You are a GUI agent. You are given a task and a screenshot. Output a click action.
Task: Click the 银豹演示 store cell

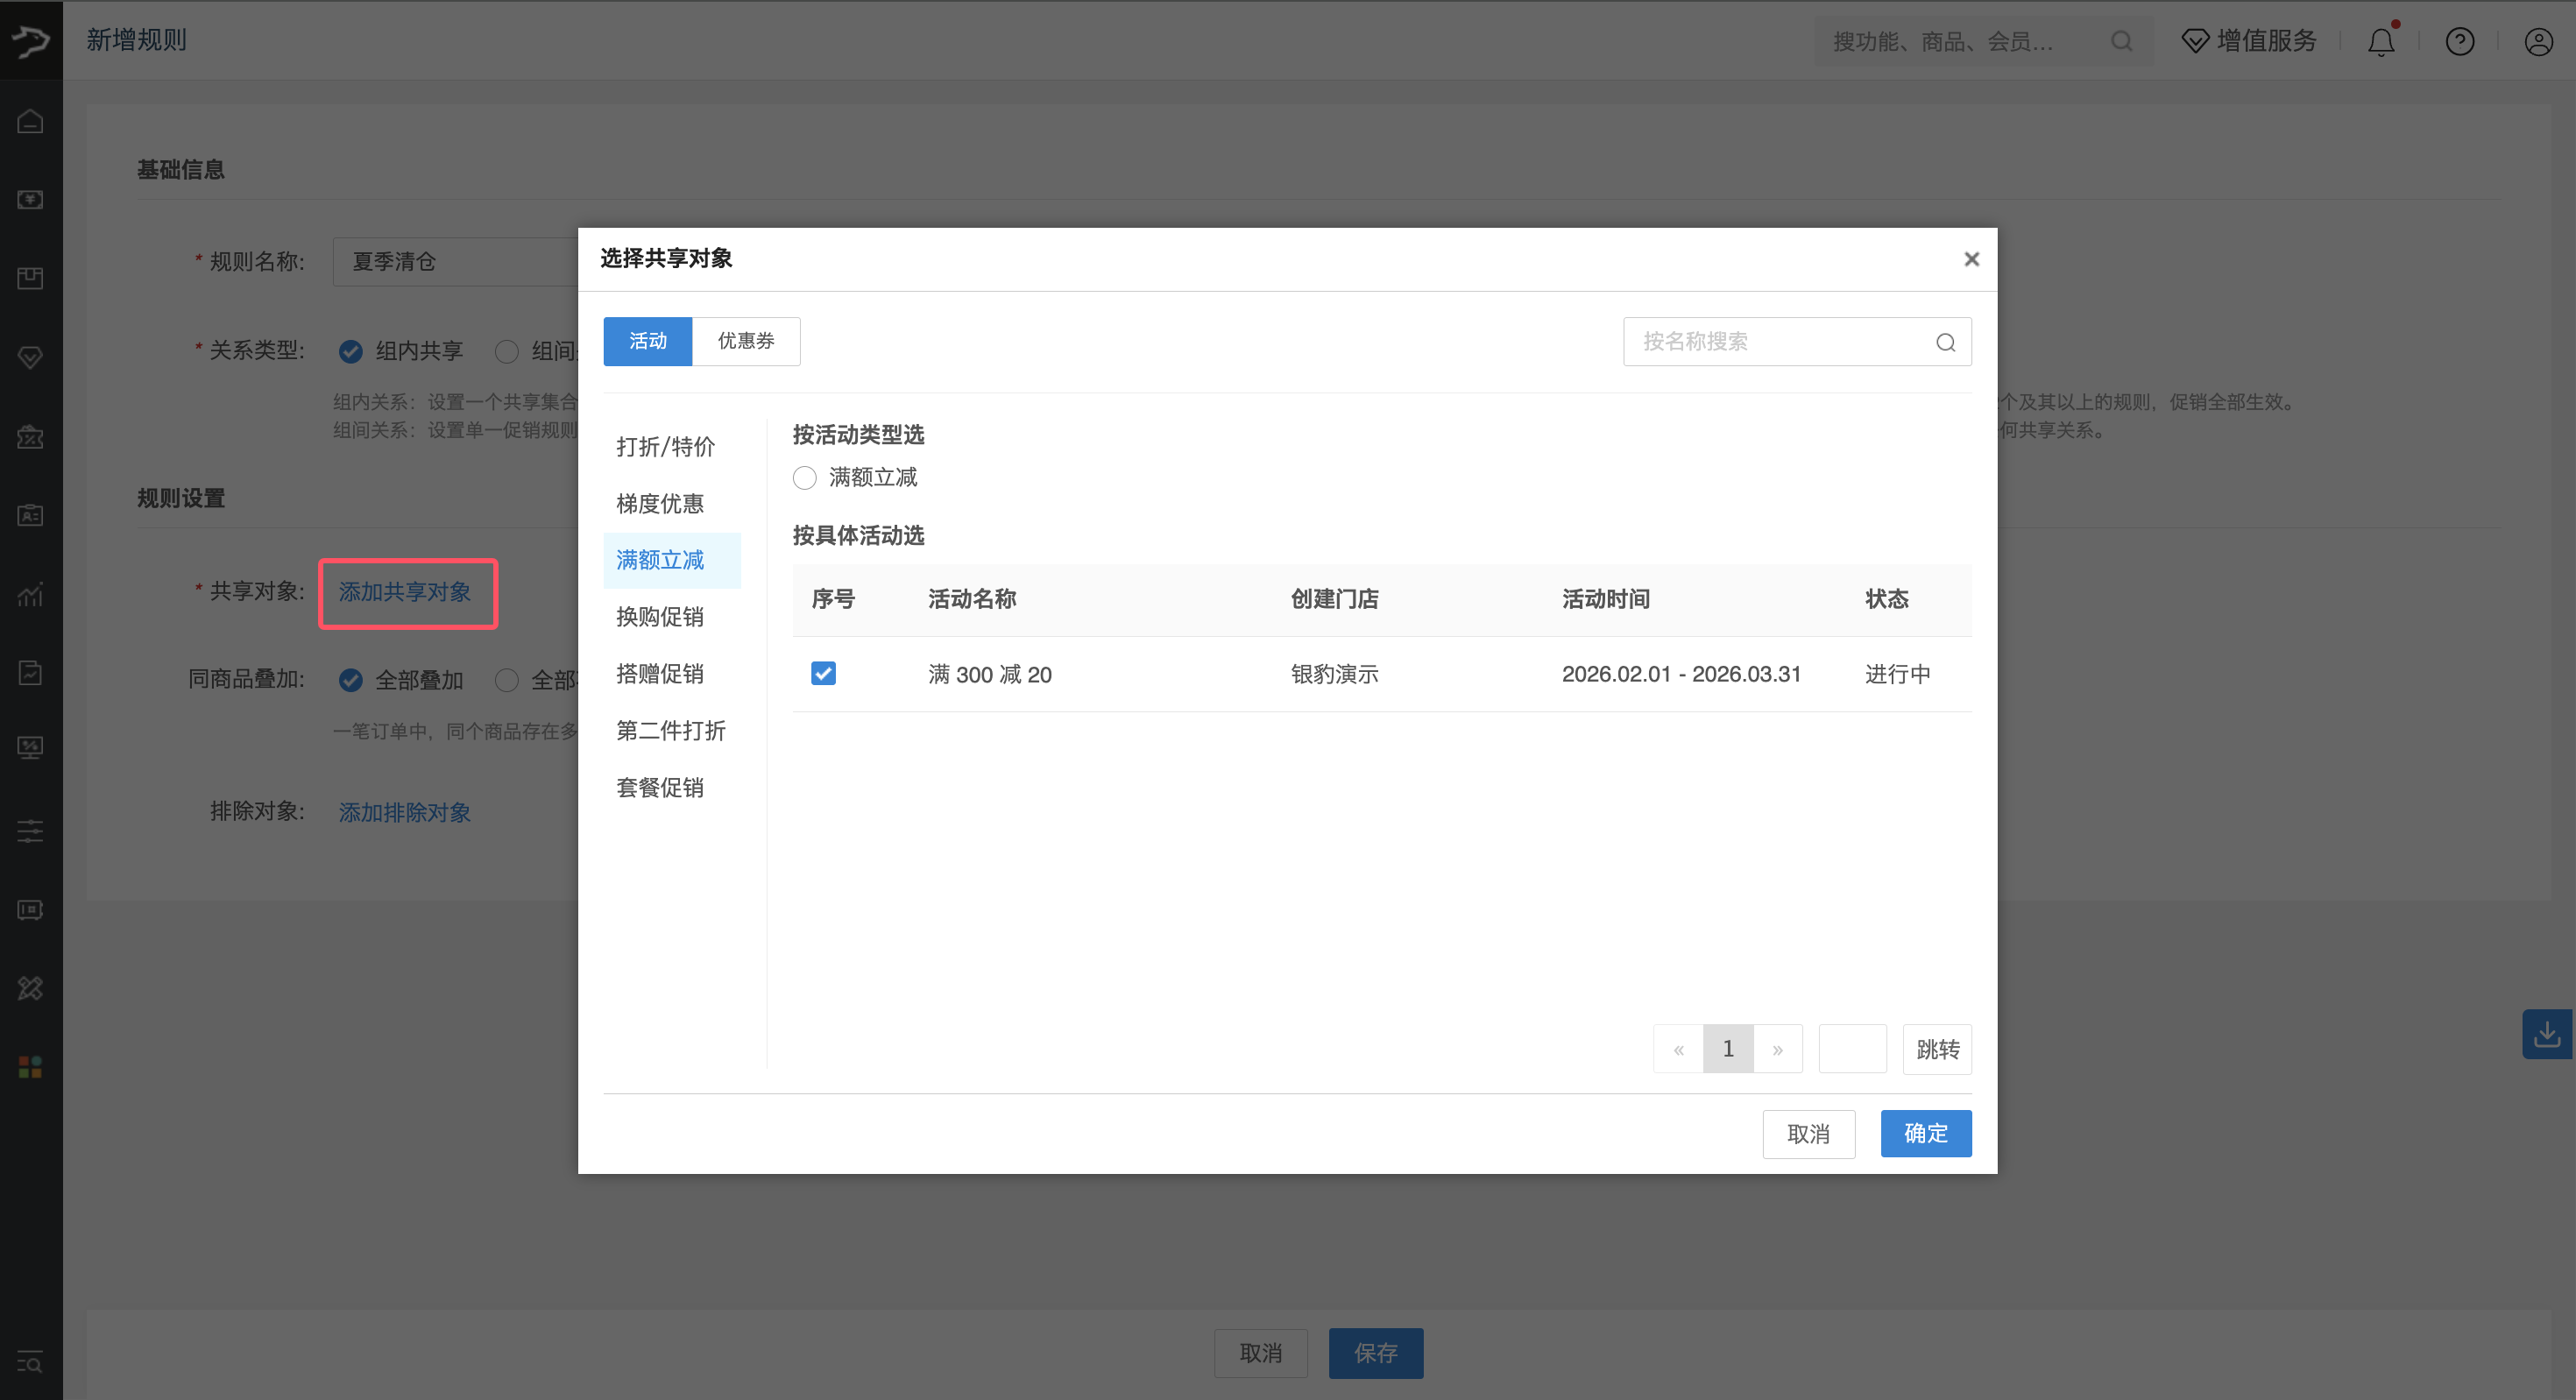(1334, 674)
